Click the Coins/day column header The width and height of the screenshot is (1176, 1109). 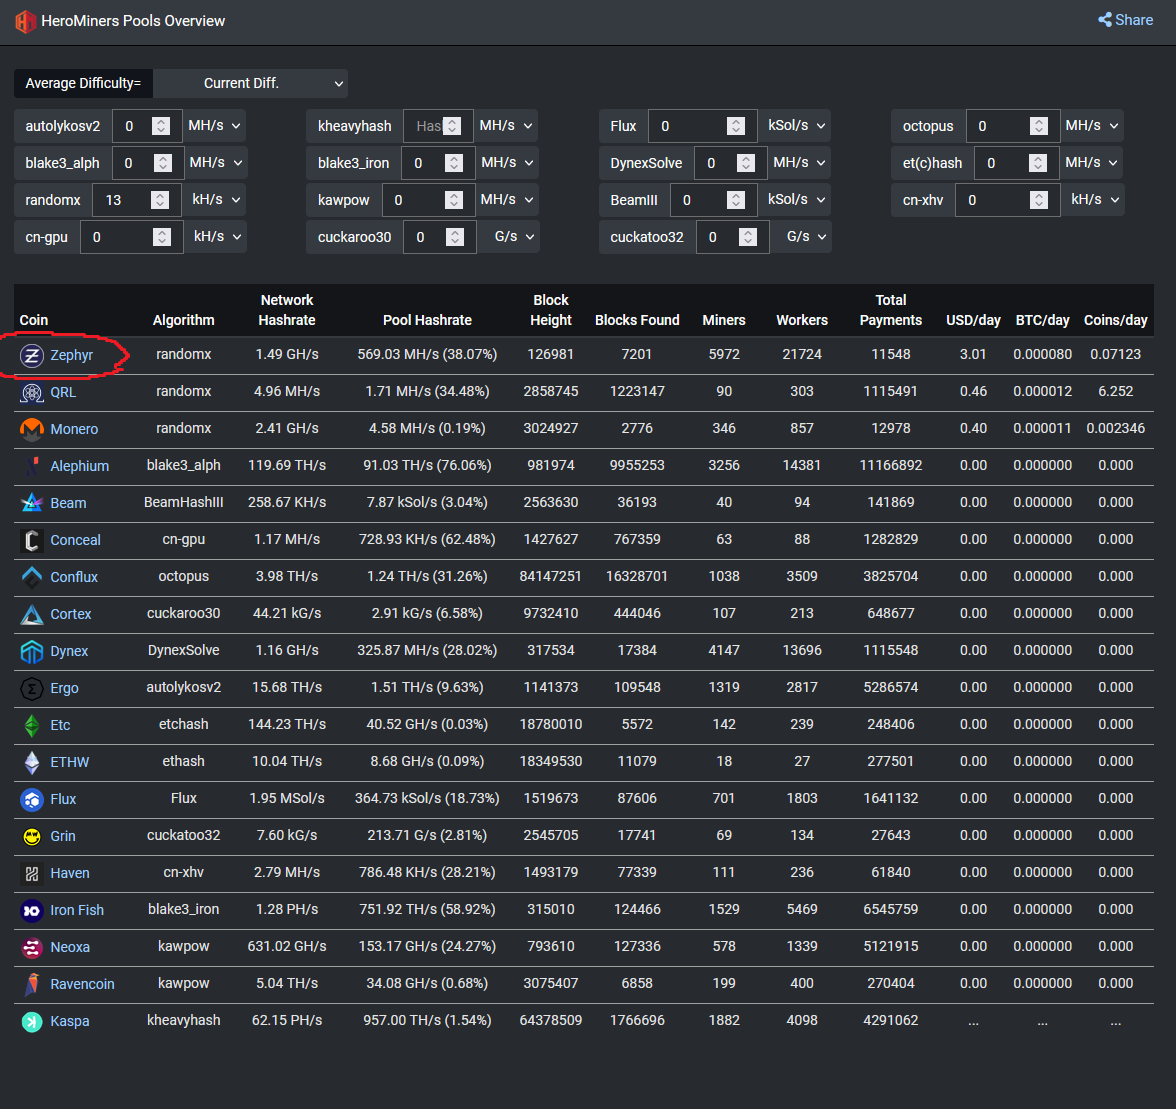(1116, 320)
